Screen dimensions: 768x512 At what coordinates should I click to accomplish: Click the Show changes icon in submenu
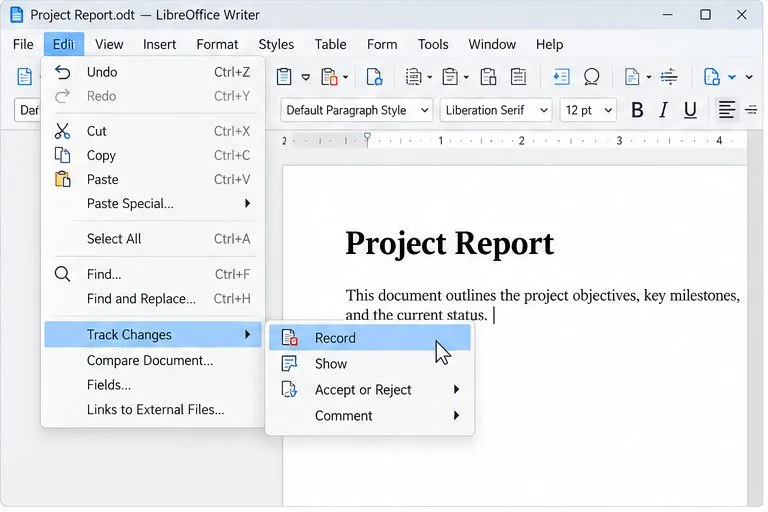289,364
